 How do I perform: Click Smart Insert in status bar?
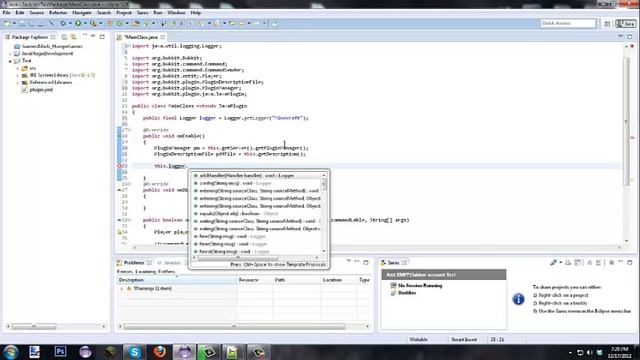(x=464, y=339)
